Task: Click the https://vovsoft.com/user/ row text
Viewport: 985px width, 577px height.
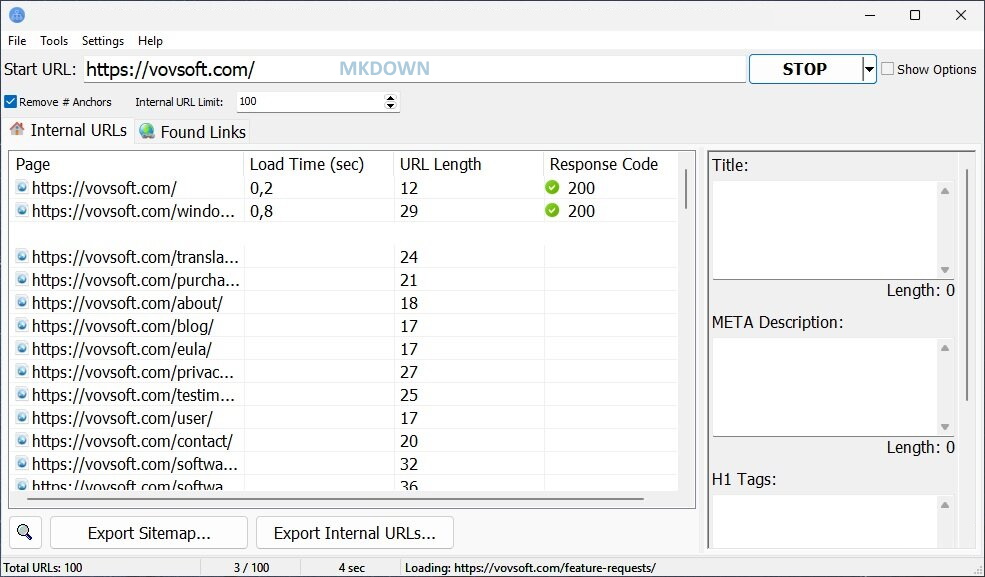Action: point(122,418)
